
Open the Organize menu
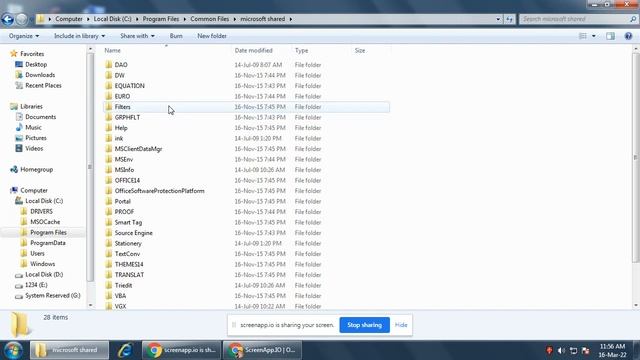(x=24, y=36)
